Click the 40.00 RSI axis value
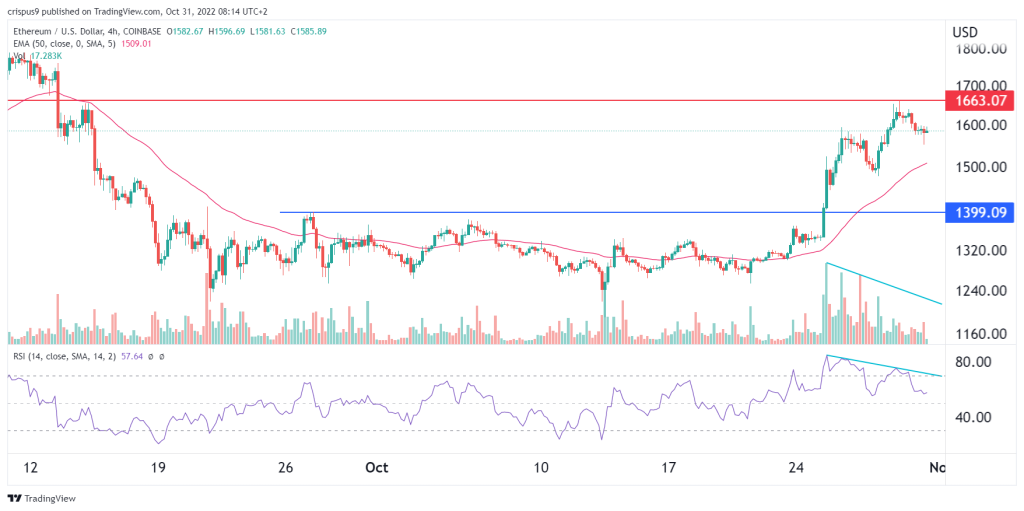The image size is (1024, 511). [x=974, y=417]
